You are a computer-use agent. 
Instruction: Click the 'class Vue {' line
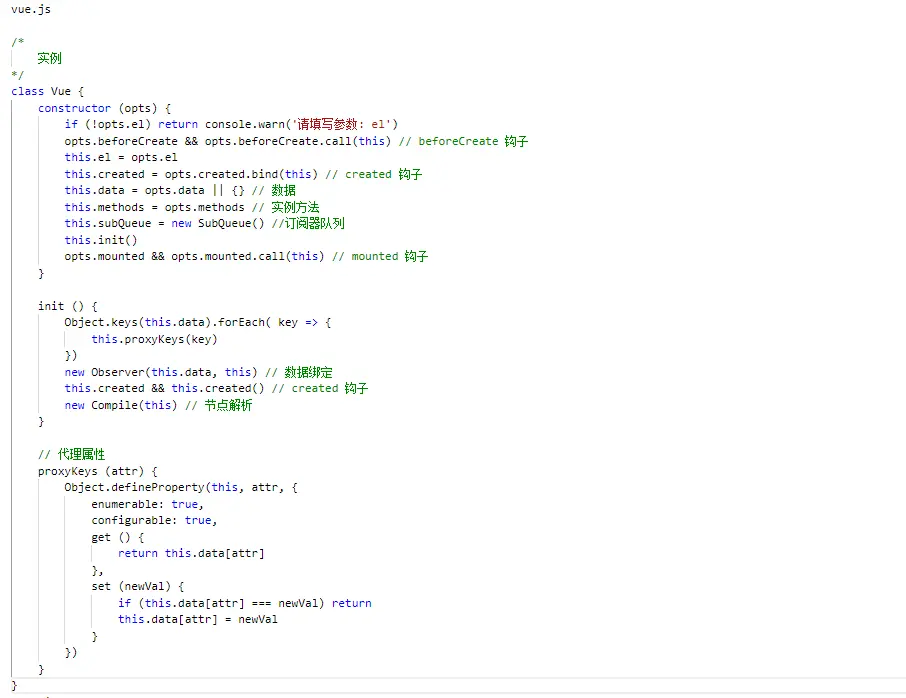point(47,91)
